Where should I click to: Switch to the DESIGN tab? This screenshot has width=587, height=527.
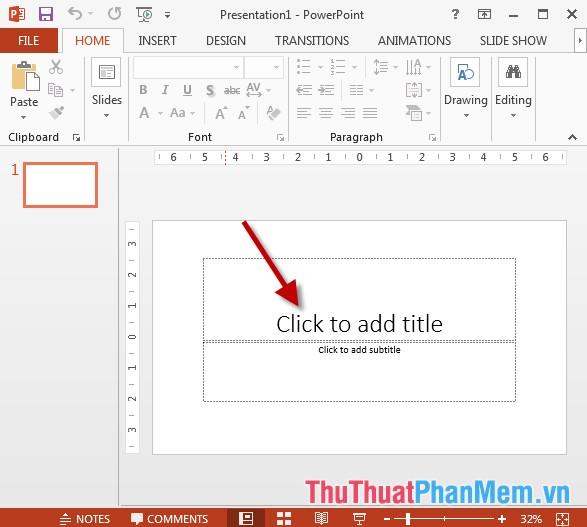click(226, 40)
